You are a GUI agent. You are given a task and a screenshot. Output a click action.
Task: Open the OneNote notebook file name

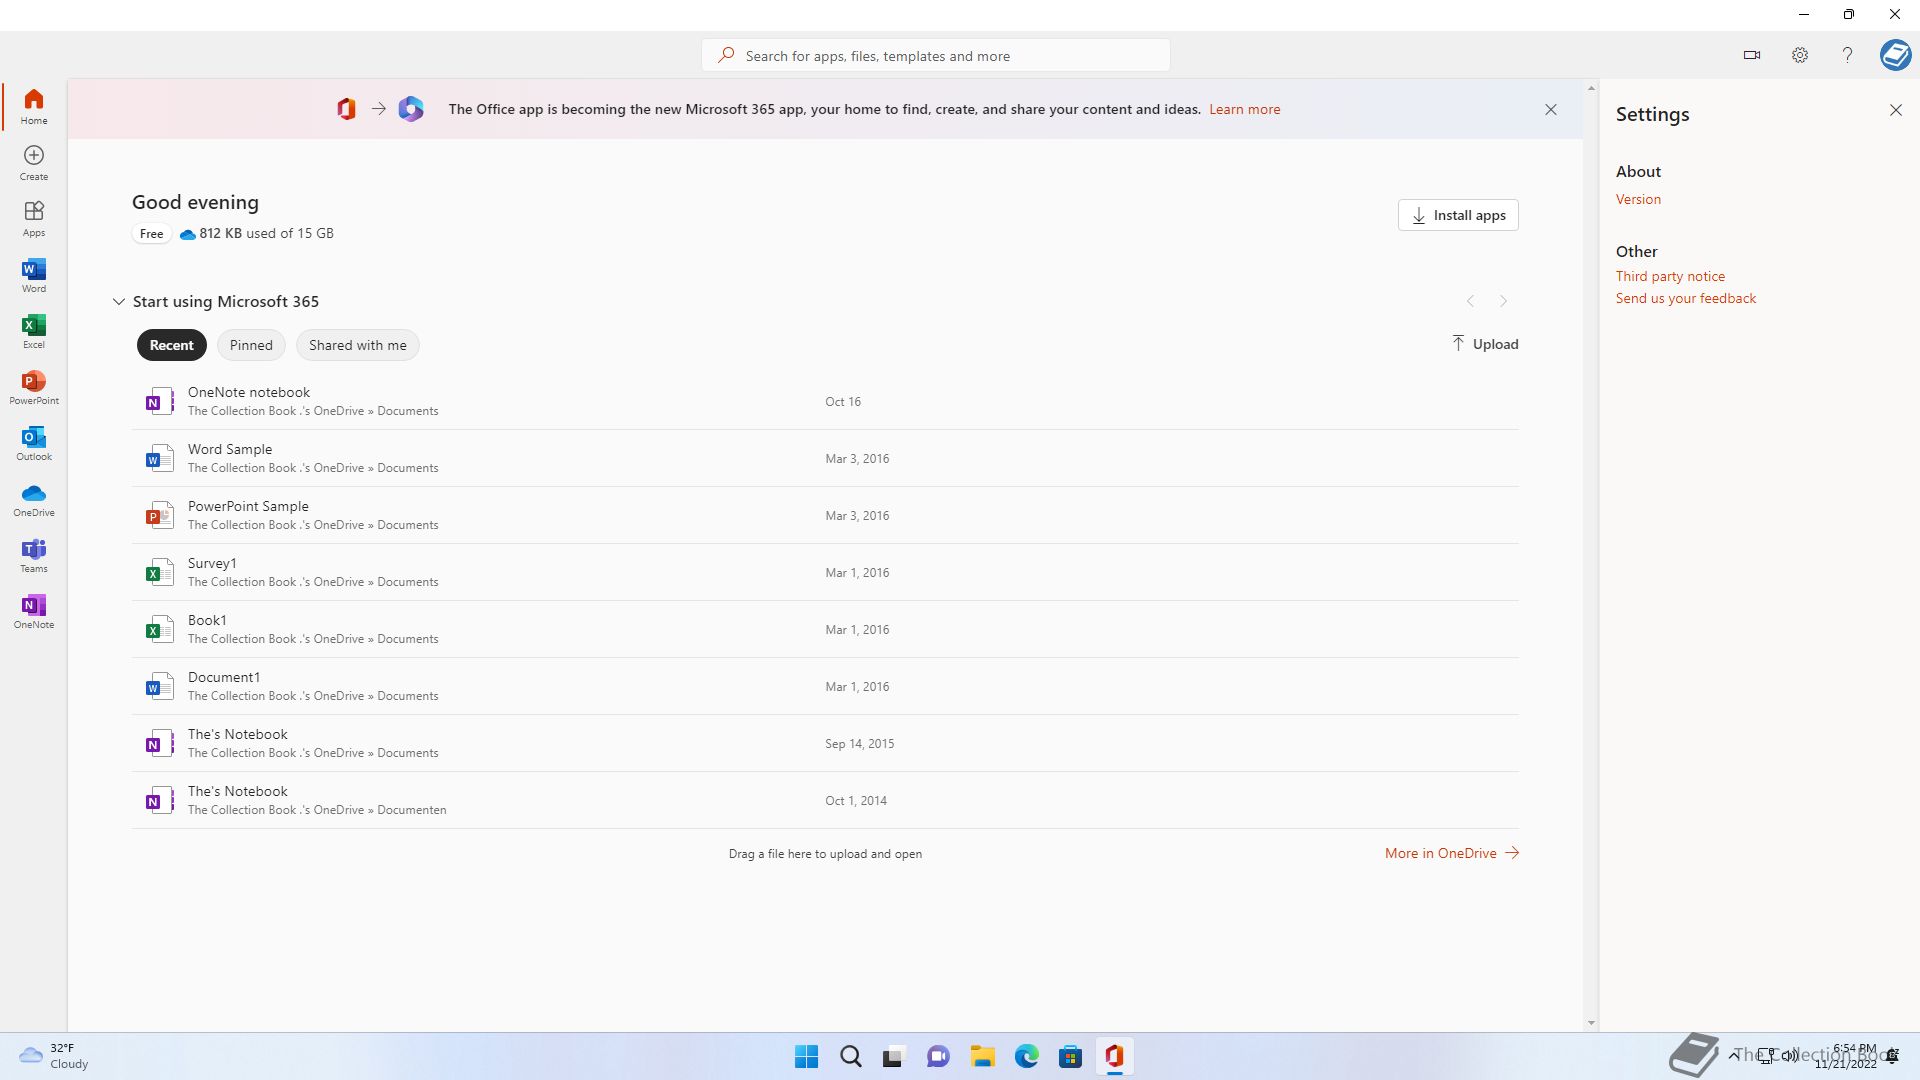249,392
